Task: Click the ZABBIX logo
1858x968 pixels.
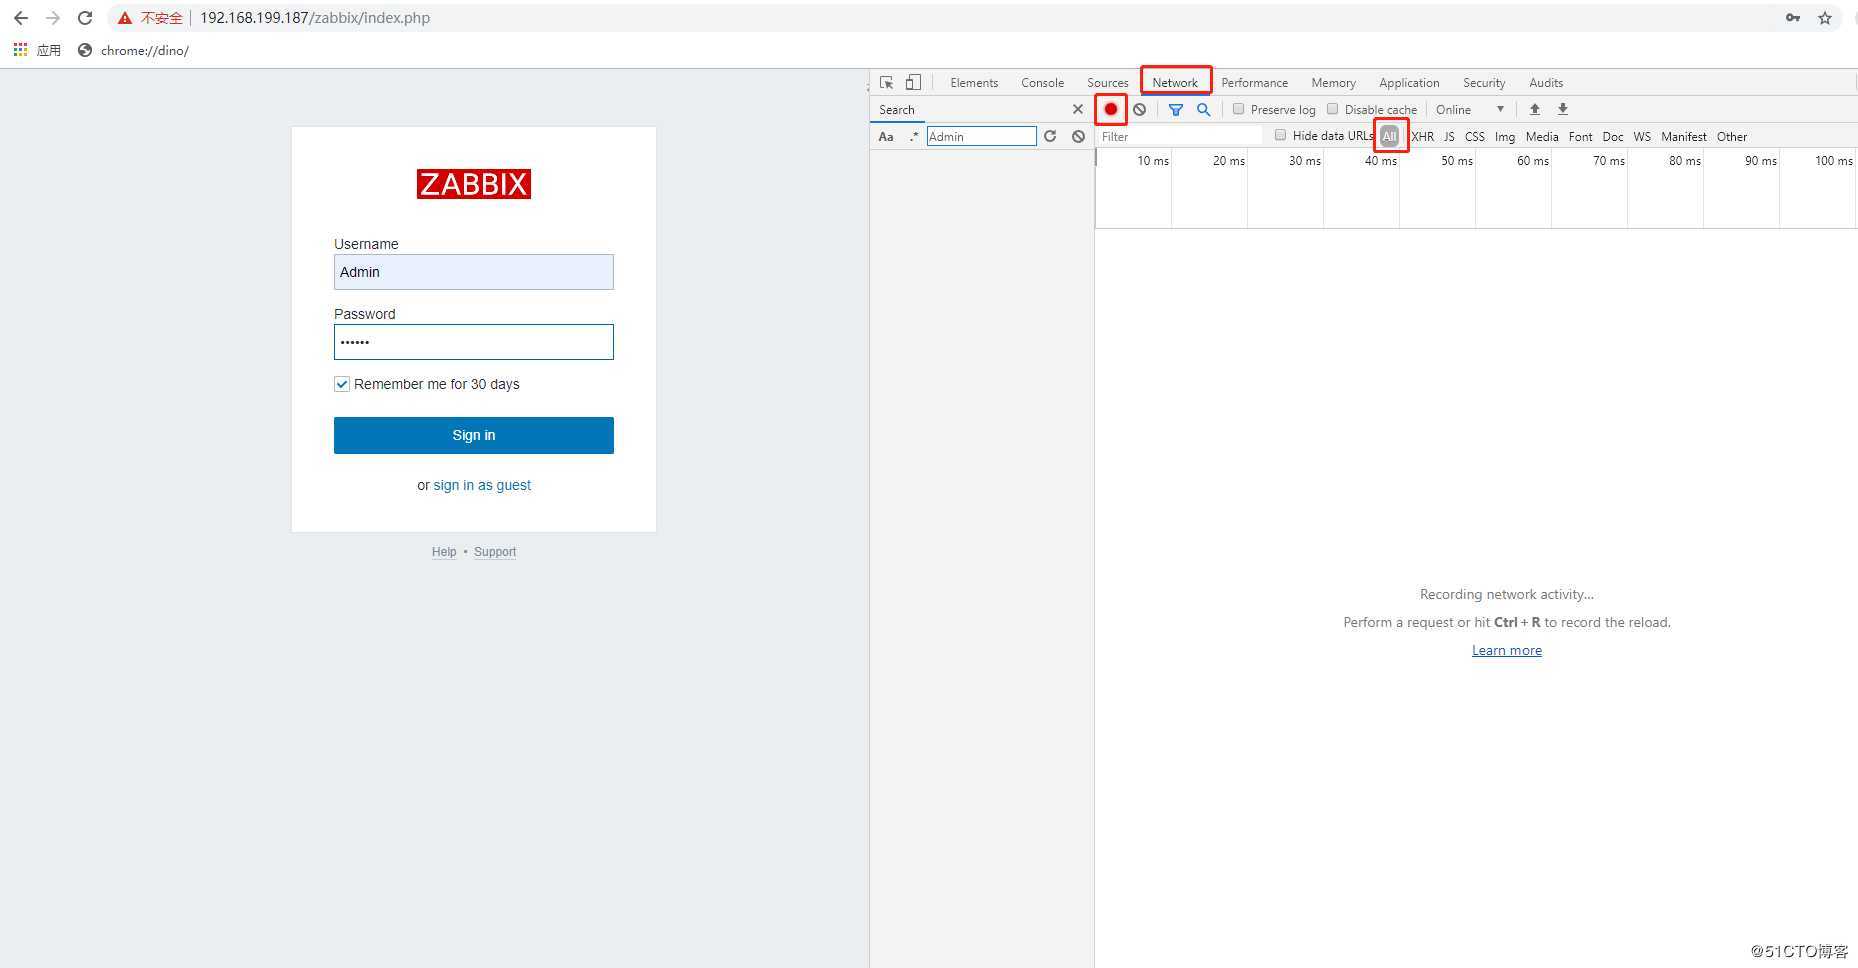Action: (x=474, y=184)
